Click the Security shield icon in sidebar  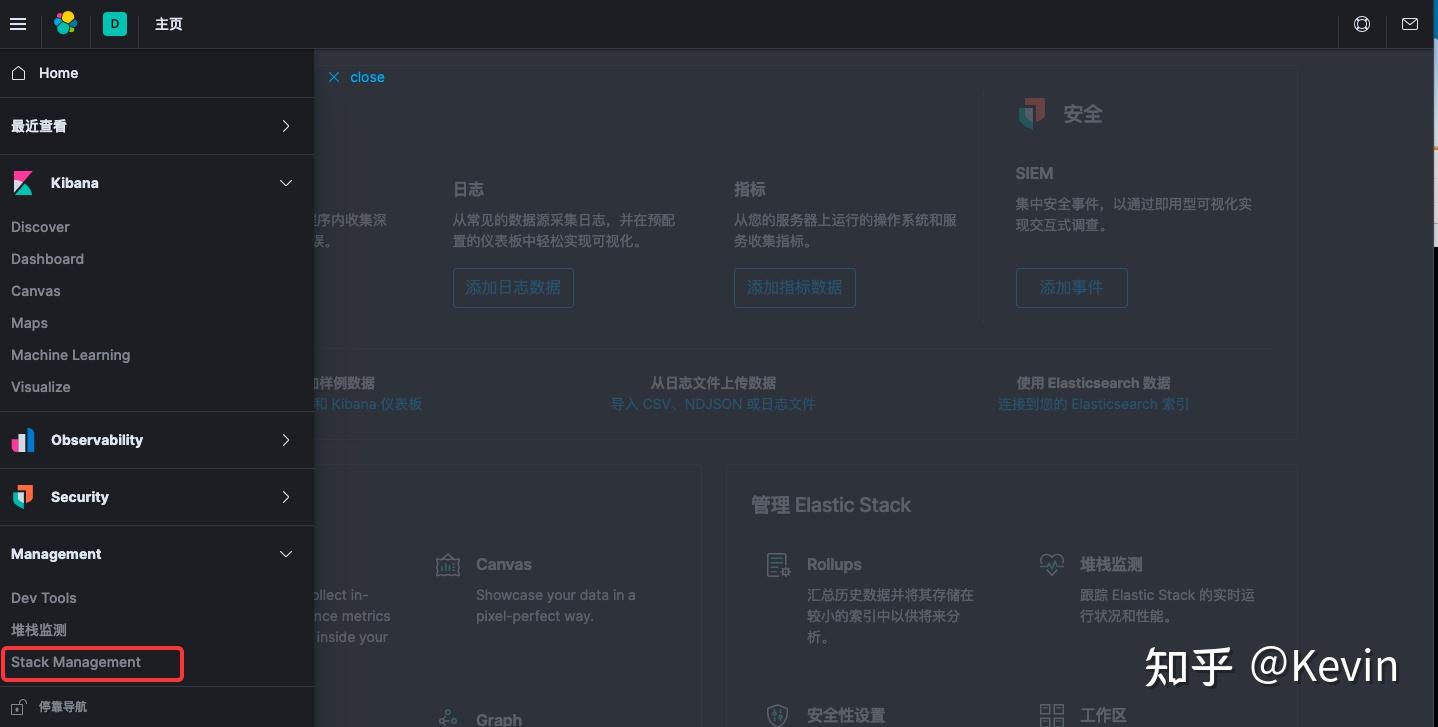[x=22, y=497]
